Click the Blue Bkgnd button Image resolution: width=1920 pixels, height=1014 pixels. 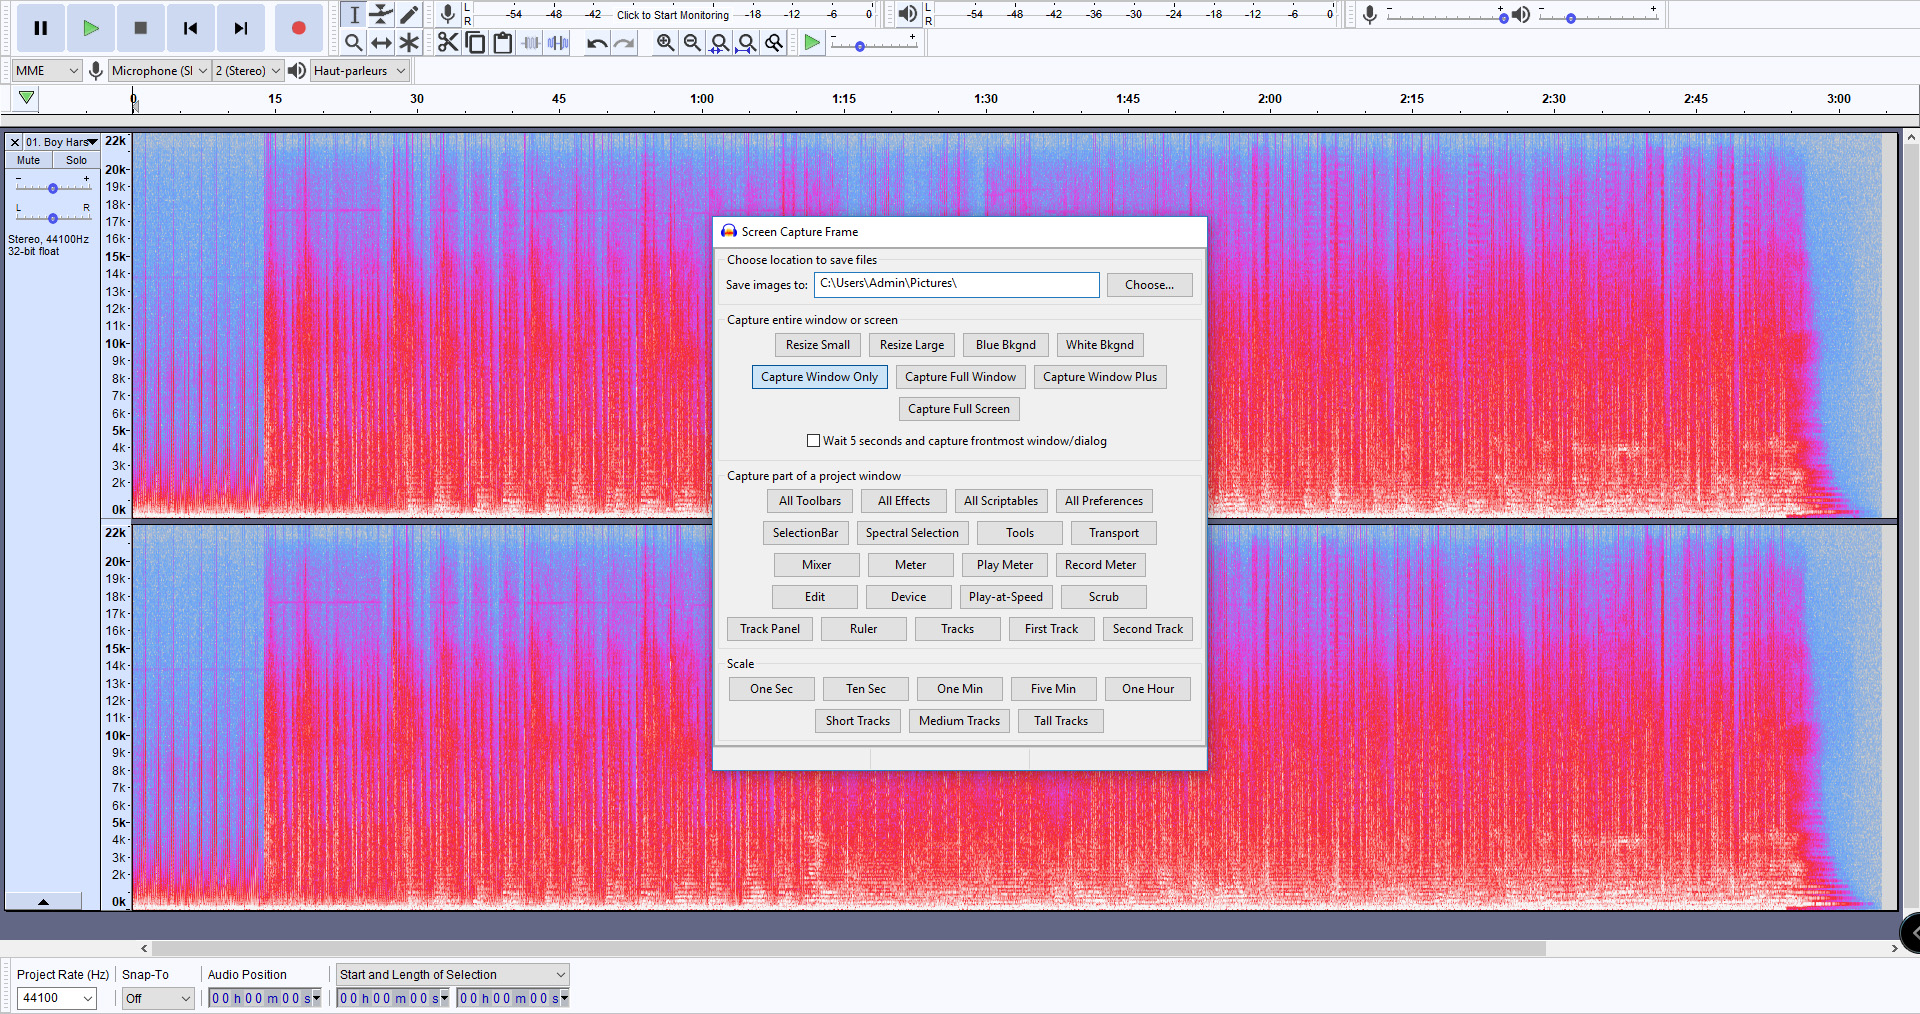[1006, 345]
